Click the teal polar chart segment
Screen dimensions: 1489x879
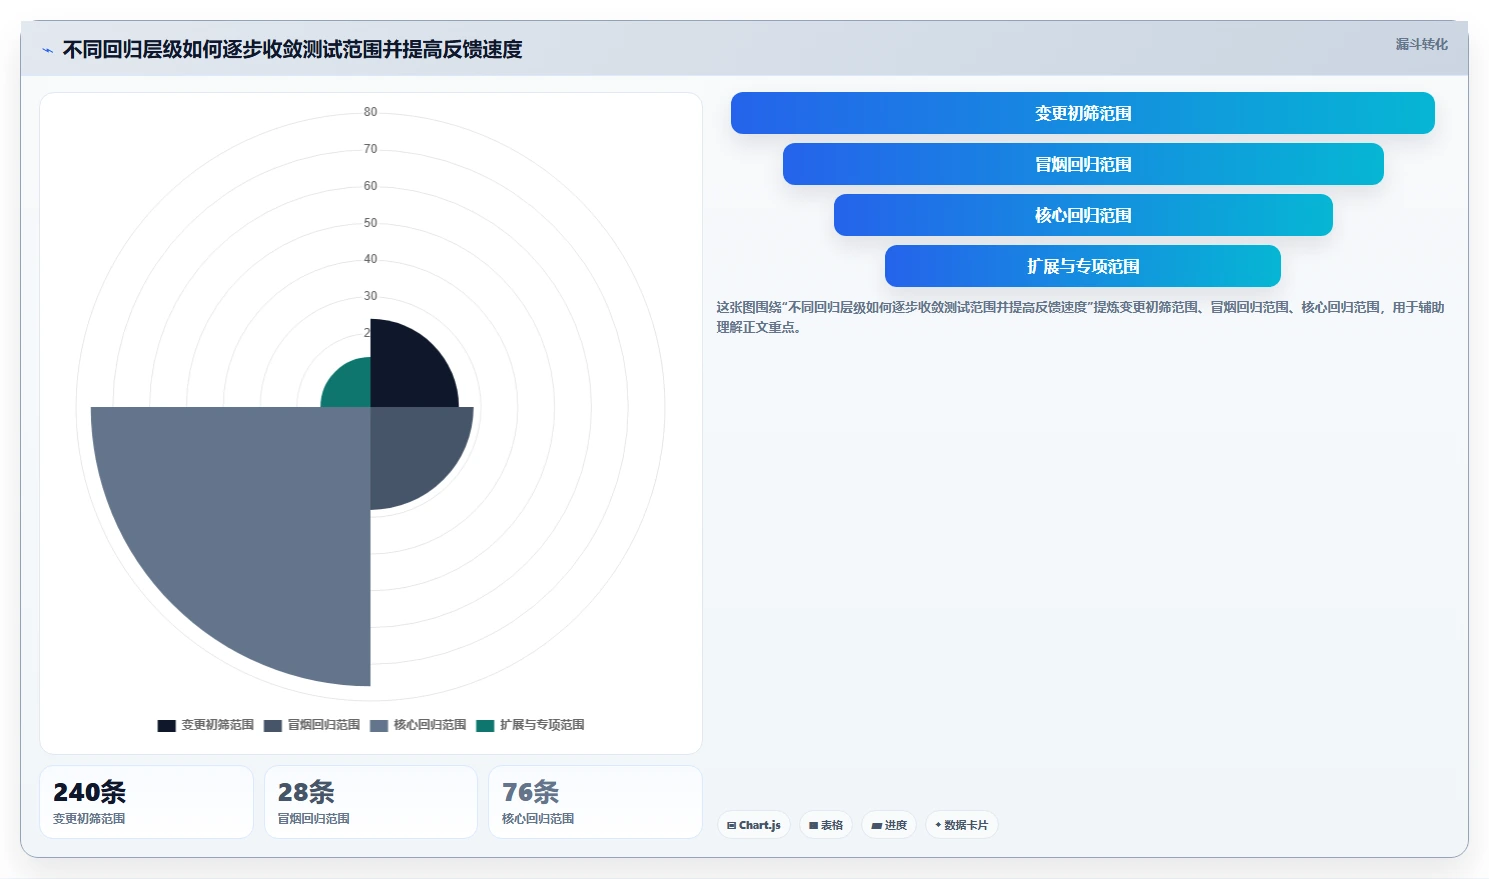(350, 387)
